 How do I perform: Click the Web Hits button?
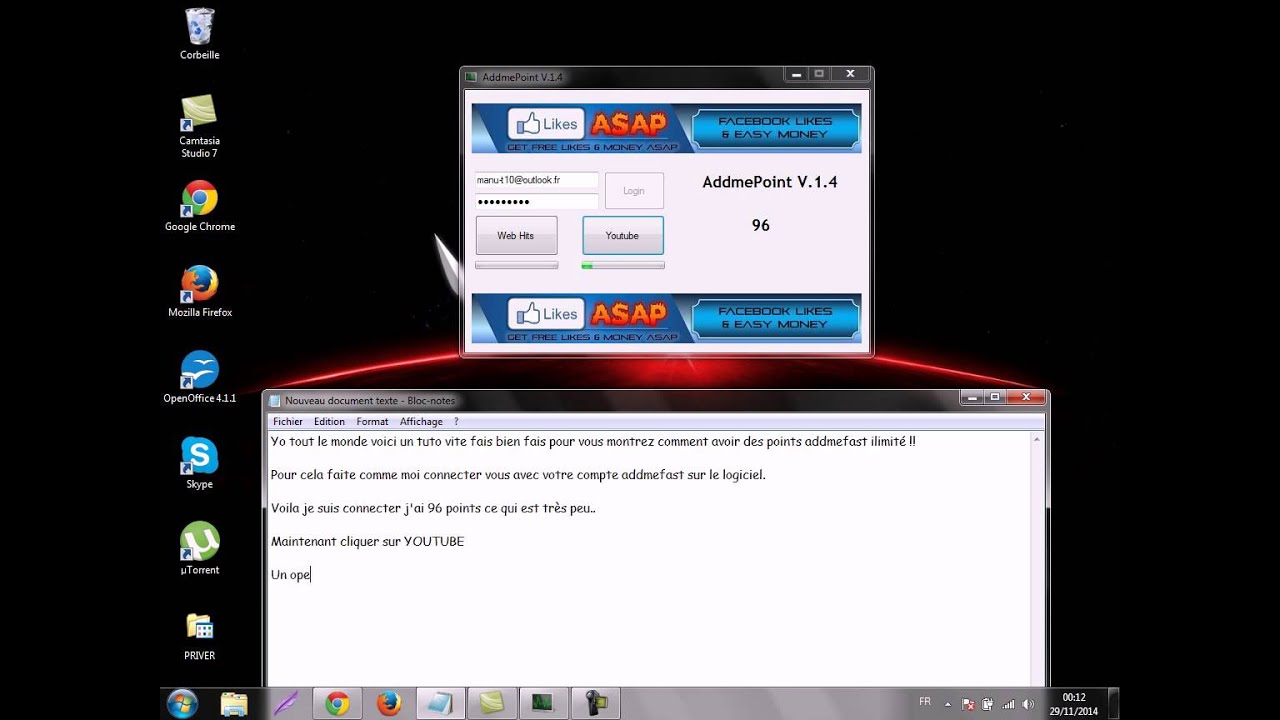click(516, 235)
